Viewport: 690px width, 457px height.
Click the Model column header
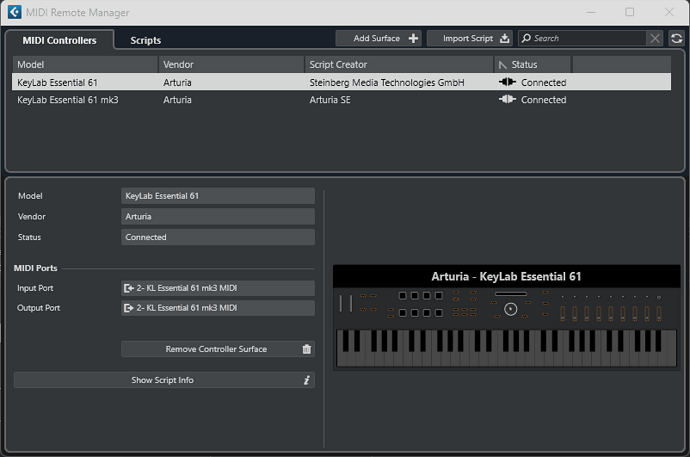pyautogui.click(x=85, y=65)
